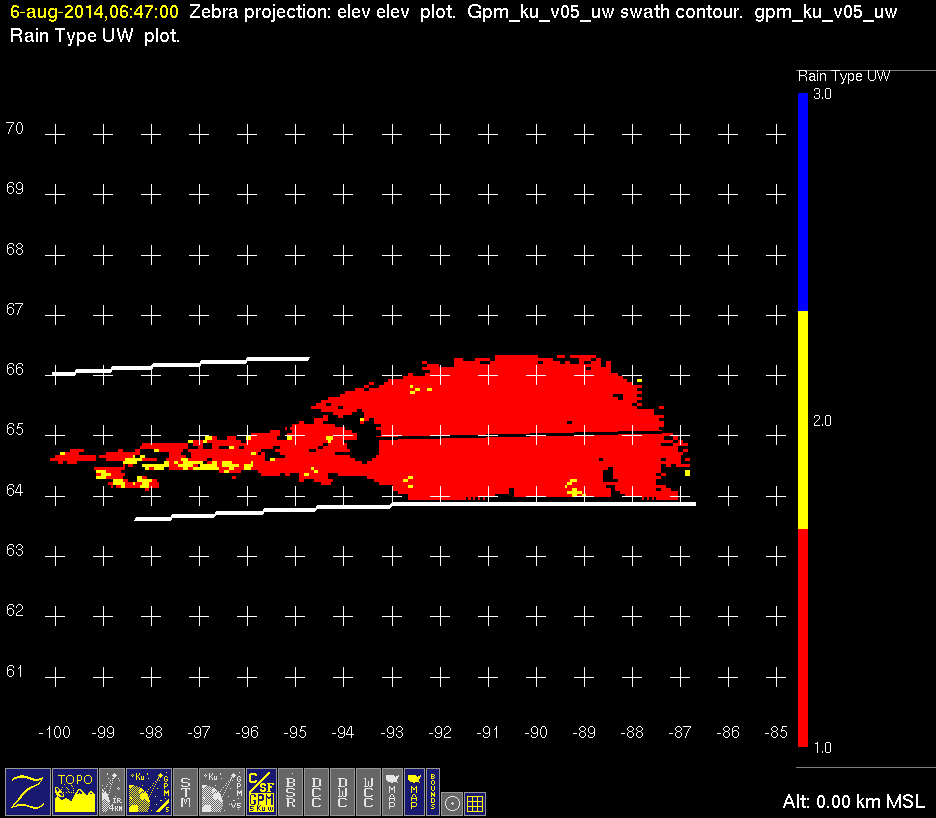Viewport: 936px width, 818px height.
Task: Click the 'Alt: 0.00 km MSL' readout
Action: click(854, 801)
